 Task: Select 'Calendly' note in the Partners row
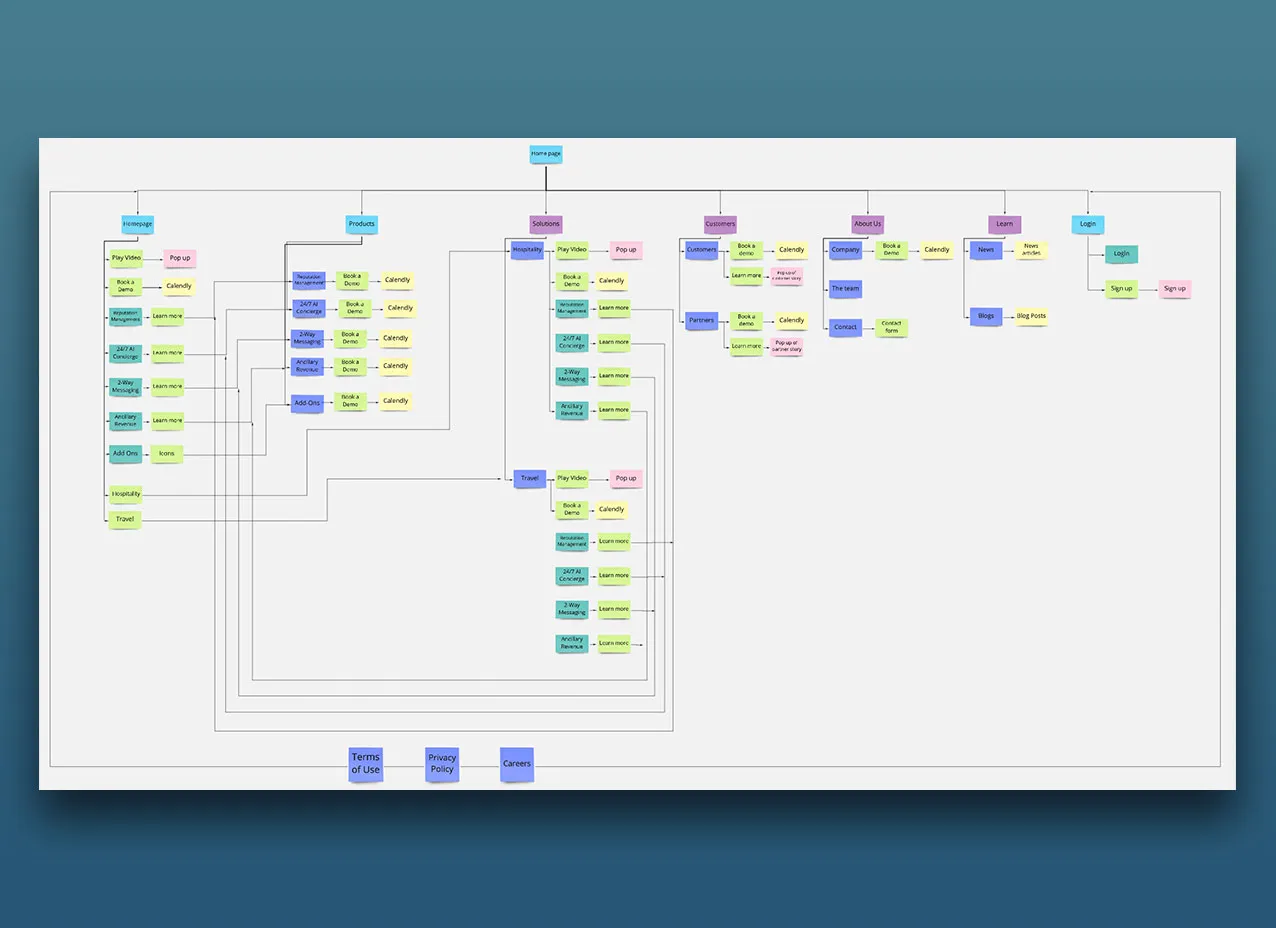[x=792, y=321]
